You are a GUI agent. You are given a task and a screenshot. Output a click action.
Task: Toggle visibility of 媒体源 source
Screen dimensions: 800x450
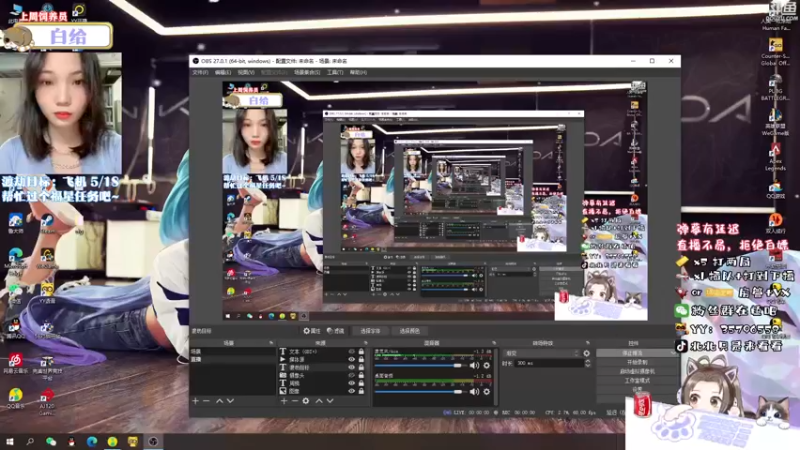(x=352, y=359)
